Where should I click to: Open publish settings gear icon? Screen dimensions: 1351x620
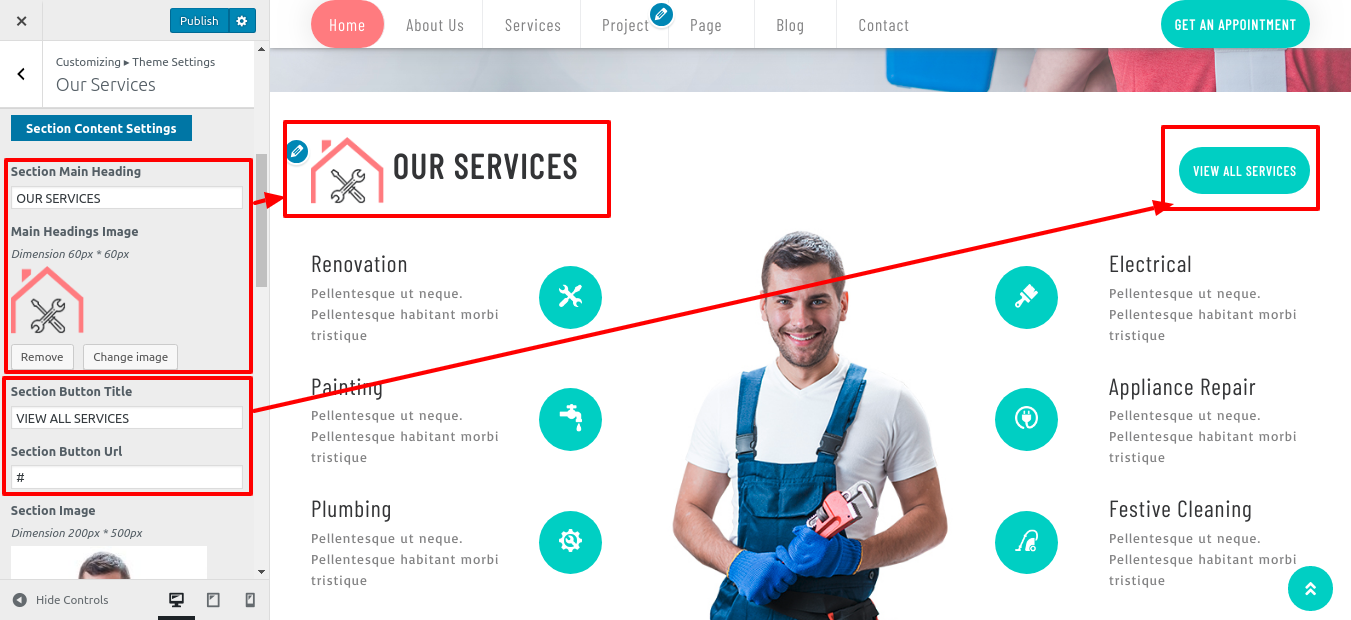coord(242,21)
